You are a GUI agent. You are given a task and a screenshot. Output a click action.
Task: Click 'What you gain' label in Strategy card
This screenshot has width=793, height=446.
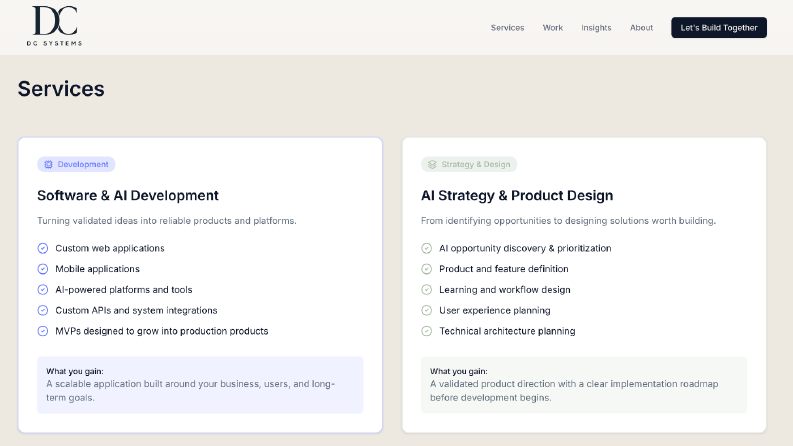tap(459, 371)
